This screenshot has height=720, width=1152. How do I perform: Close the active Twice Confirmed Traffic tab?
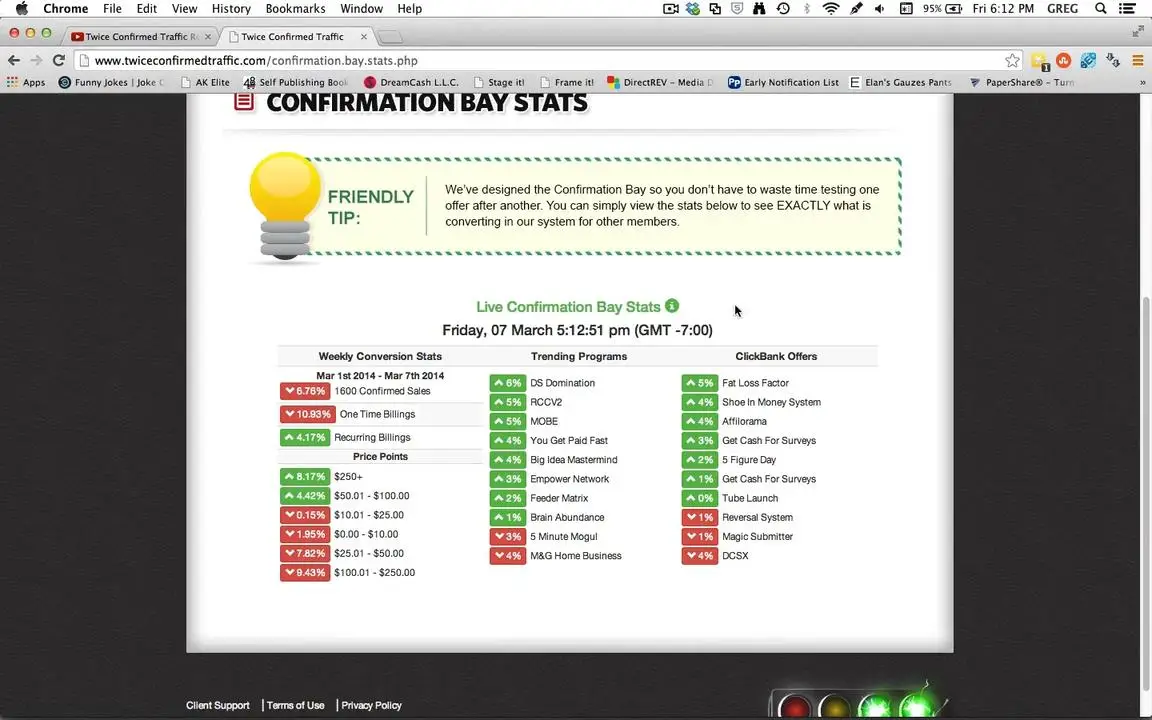point(364,37)
